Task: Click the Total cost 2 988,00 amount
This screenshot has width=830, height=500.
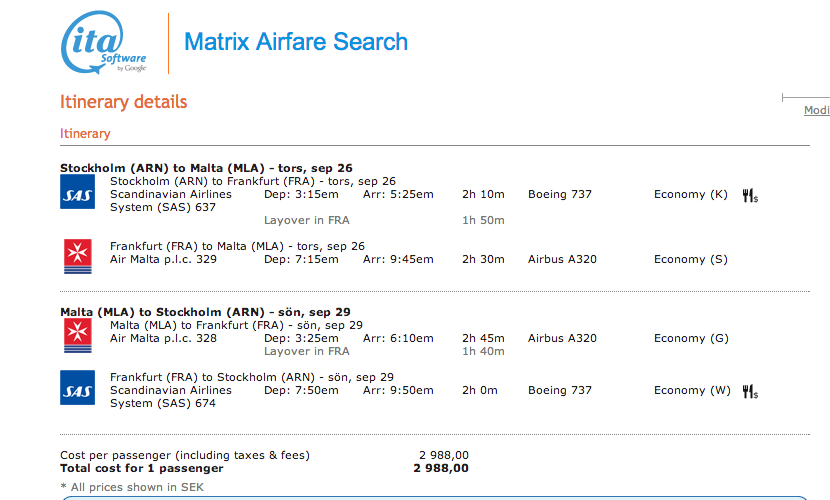Action: click(x=441, y=468)
